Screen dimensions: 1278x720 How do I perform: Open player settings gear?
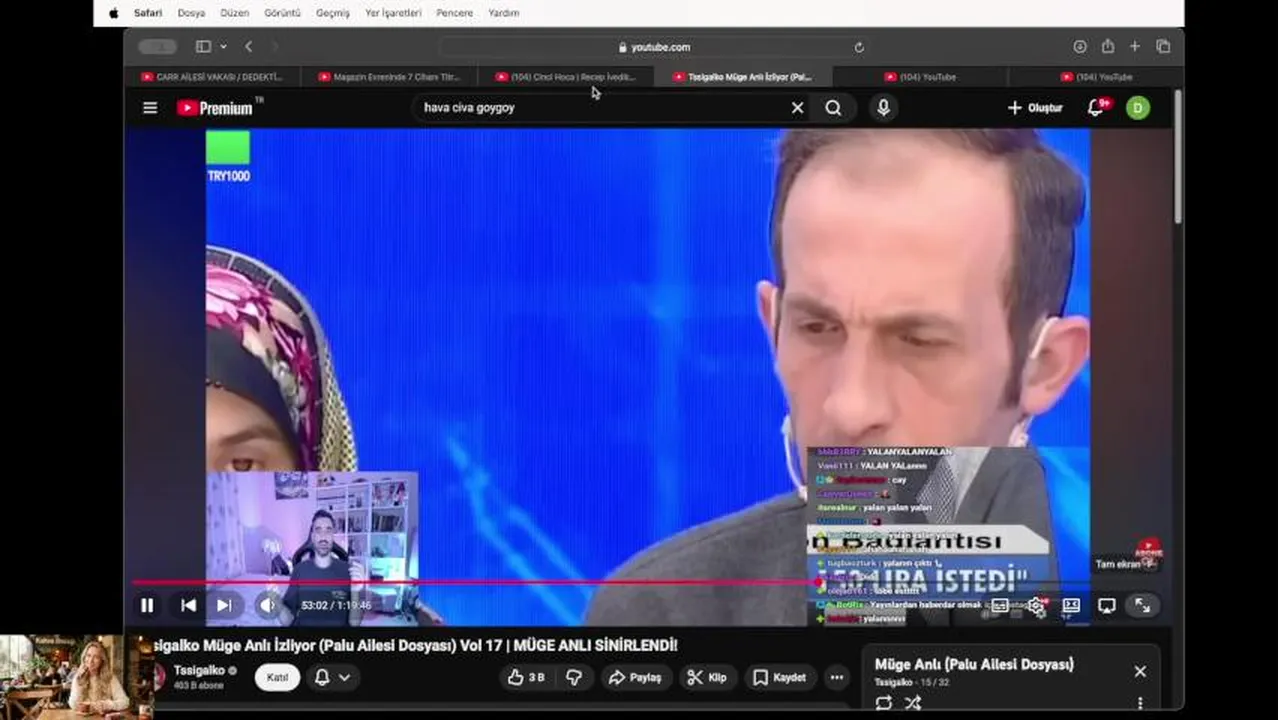[1036, 606]
